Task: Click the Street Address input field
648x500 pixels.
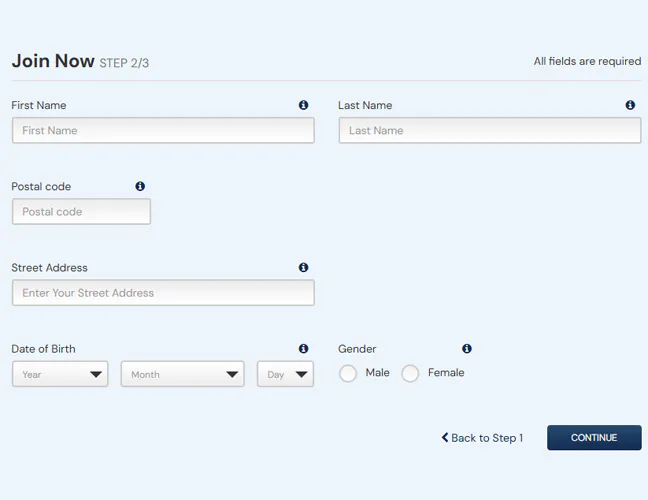Action: (163, 293)
